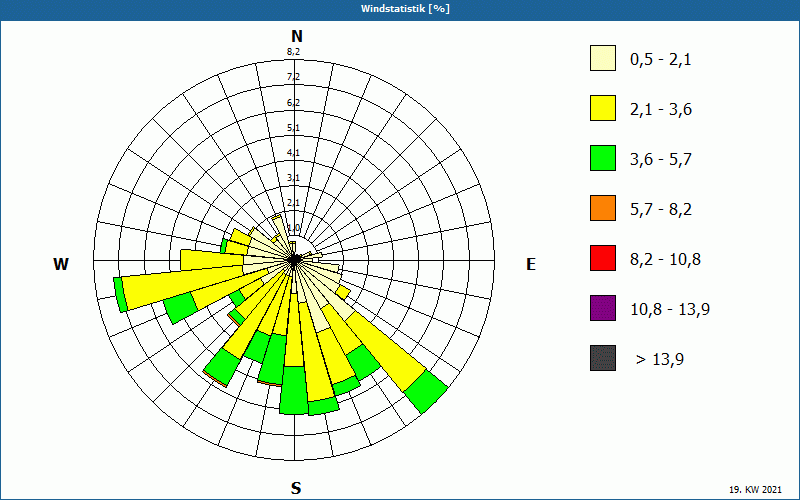The width and height of the screenshot is (800, 500).
Task: Click the W compass label
Action: click(x=61, y=264)
